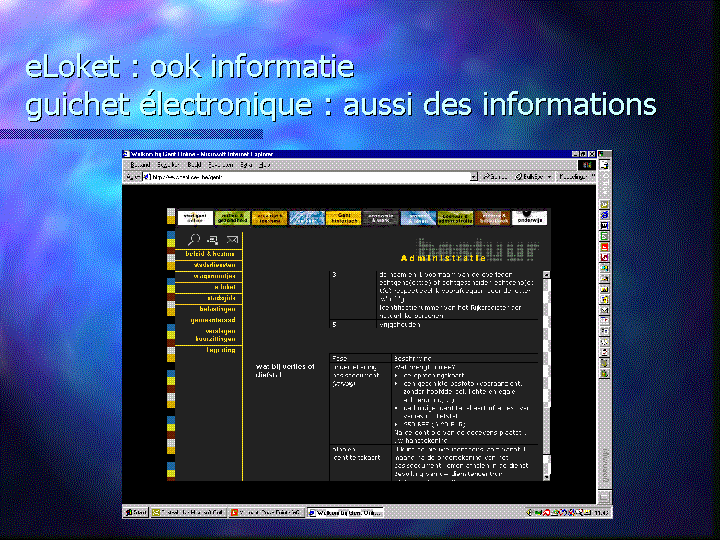Click the Start button on the taskbar
This screenshot has height=540, width=720.
(136, 512)
